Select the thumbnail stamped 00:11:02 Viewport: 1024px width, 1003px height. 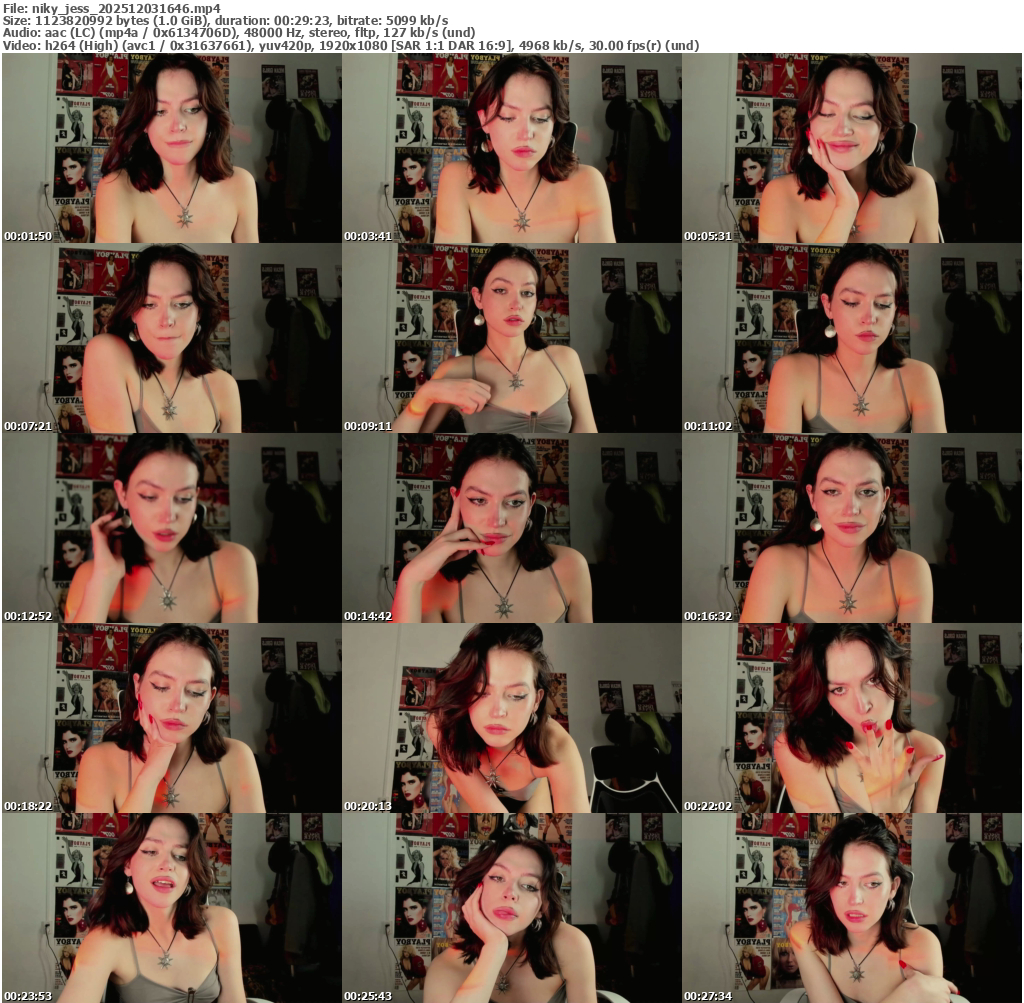pos(852,338)
